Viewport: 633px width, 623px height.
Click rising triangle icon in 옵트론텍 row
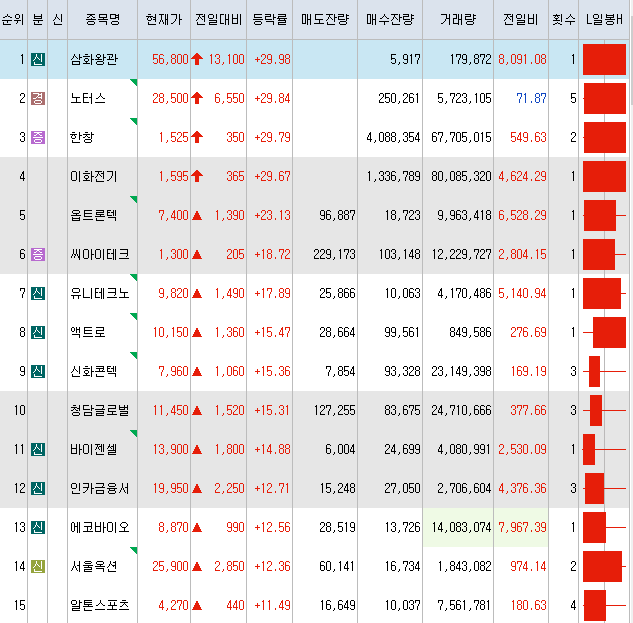[197, 216]
